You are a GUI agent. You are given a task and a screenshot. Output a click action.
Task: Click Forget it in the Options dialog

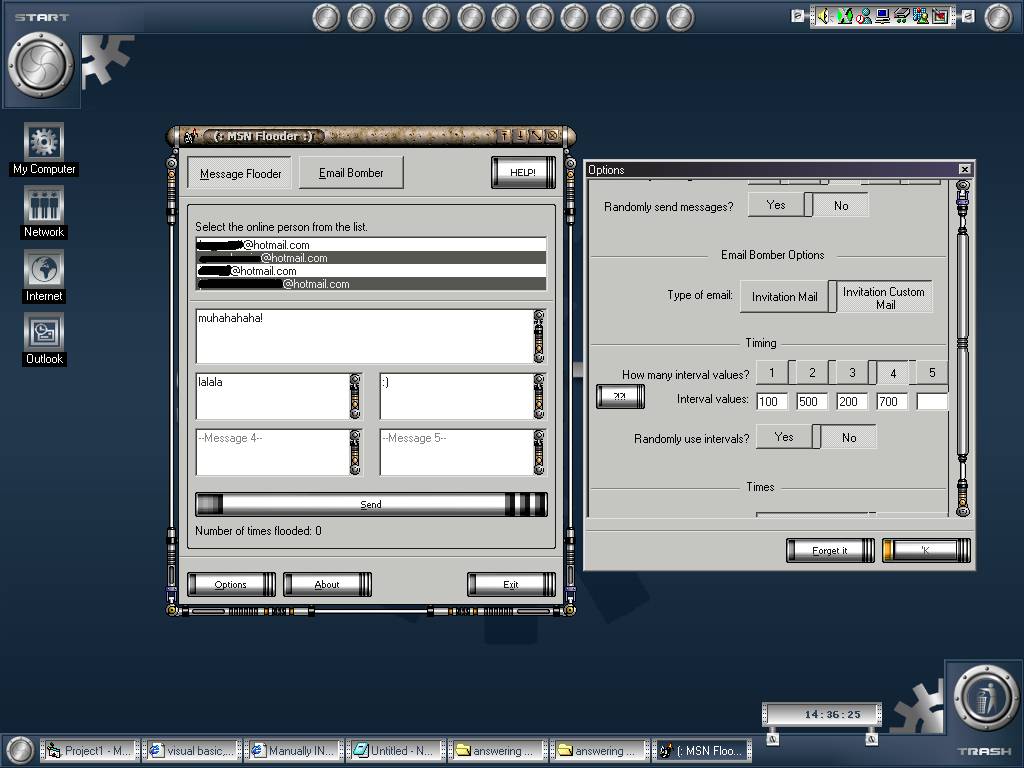pyautogui.click(x=830, y=551)
